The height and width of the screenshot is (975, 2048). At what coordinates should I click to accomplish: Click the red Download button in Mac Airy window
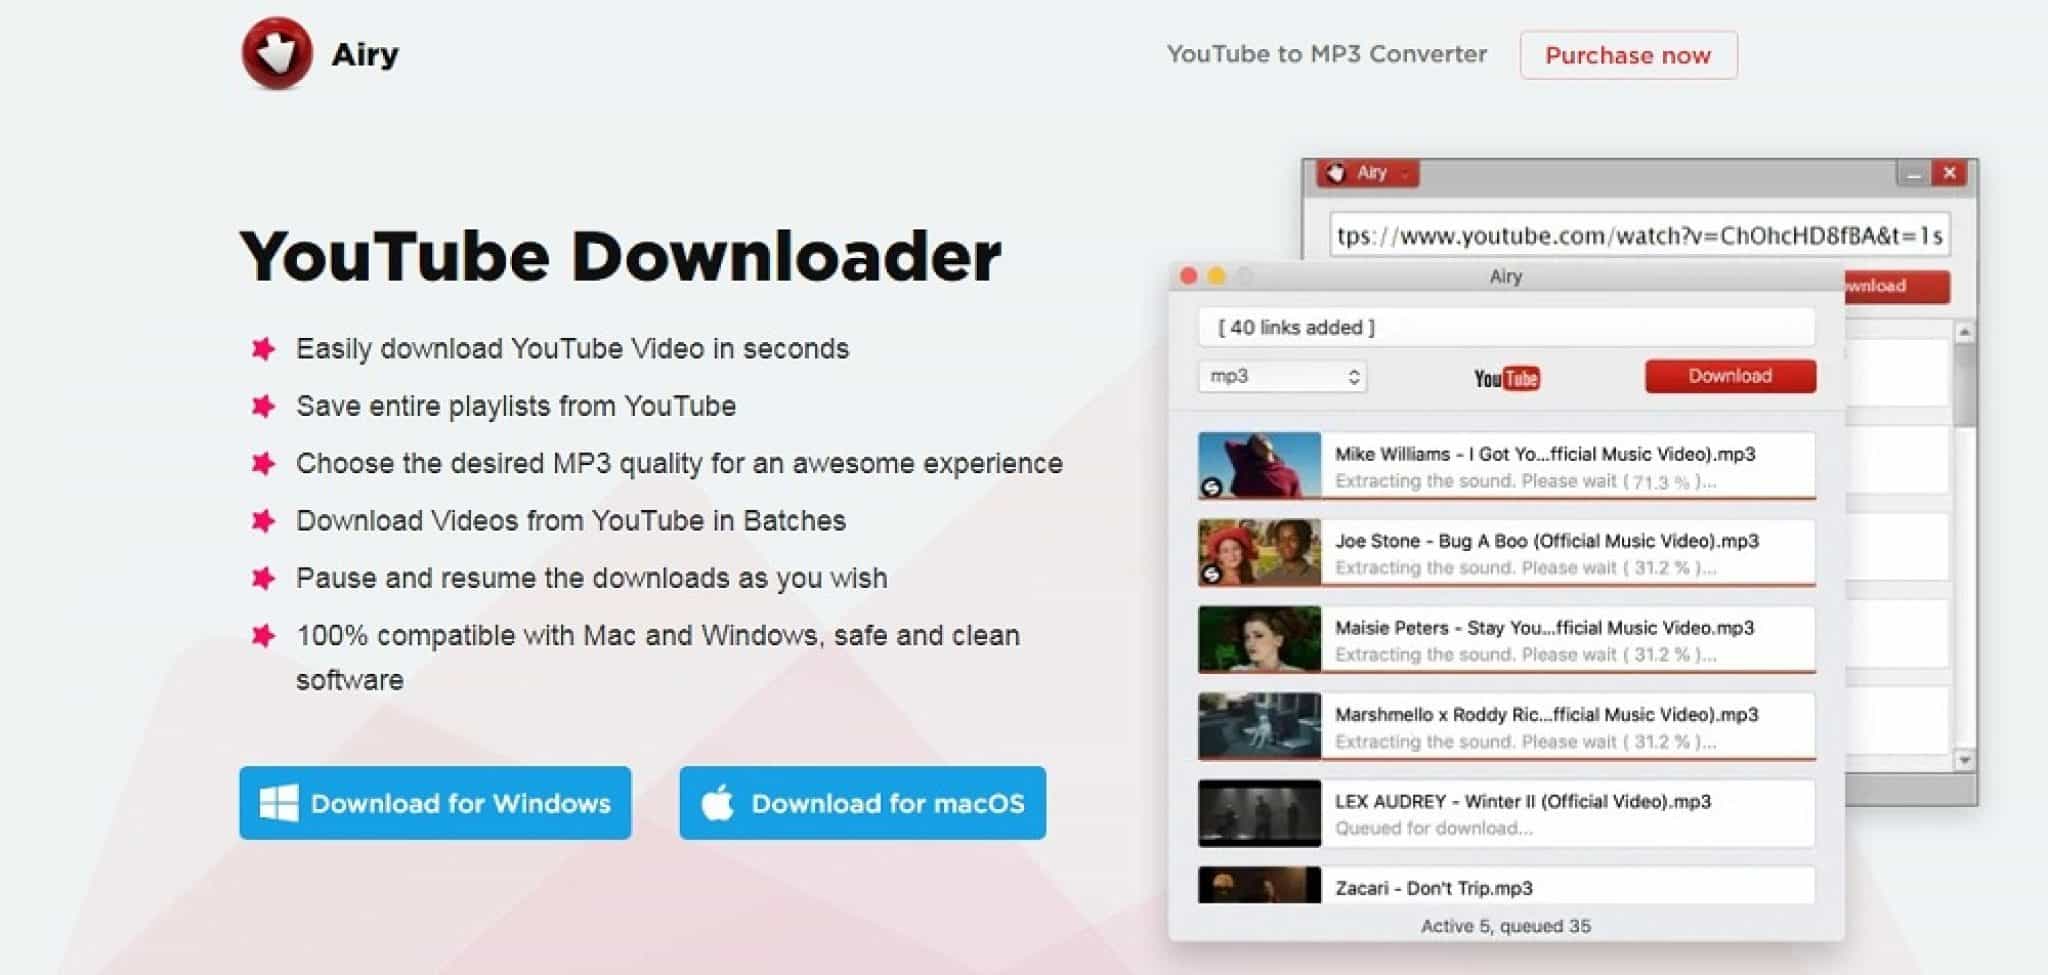(x=1730, y=376)
